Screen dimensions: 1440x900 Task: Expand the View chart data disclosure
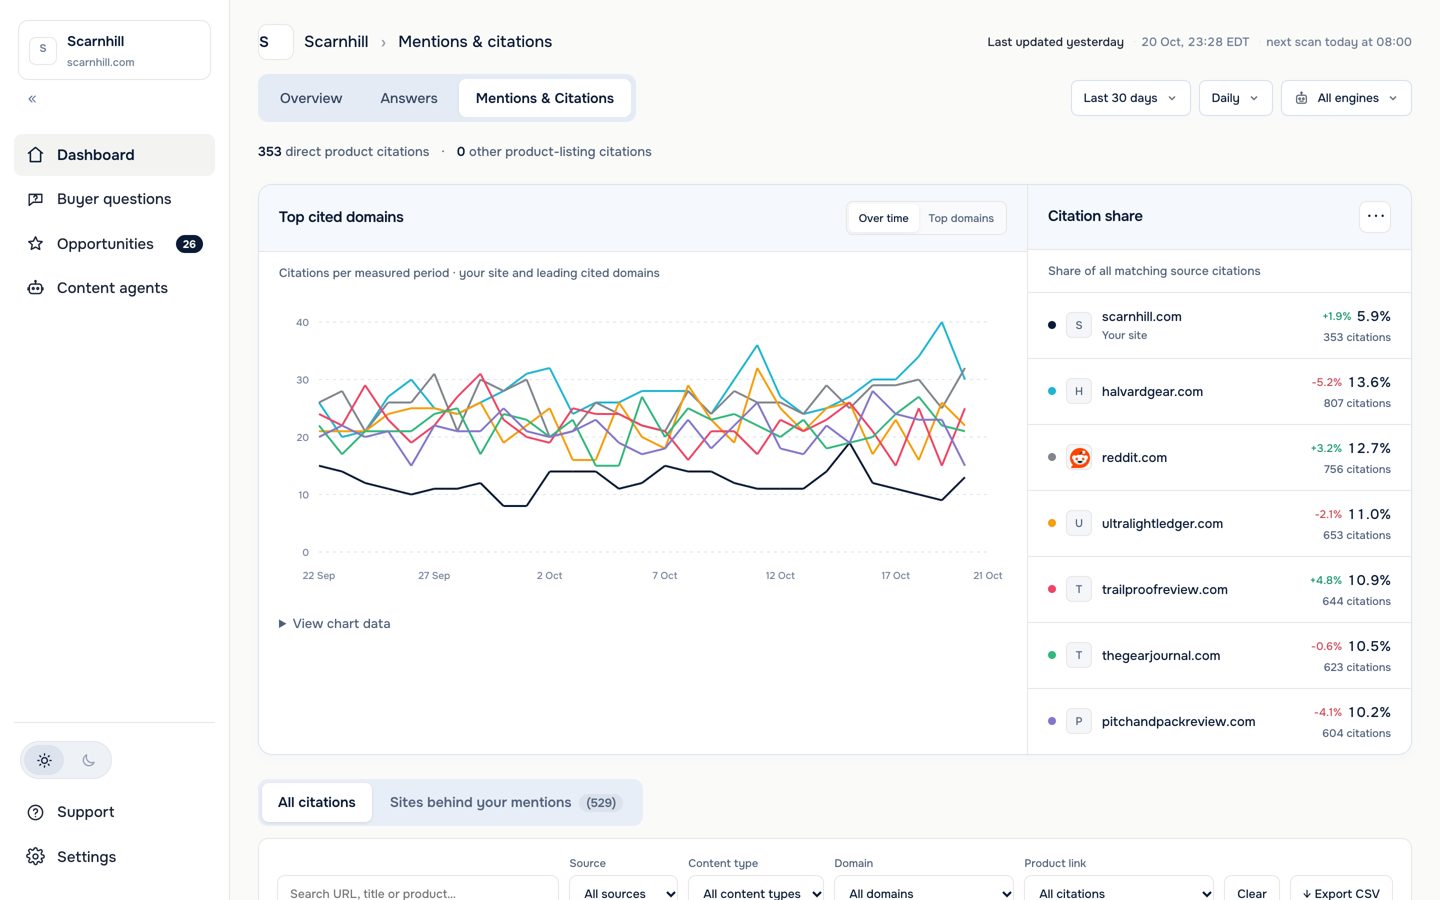[x=335, y=624]
